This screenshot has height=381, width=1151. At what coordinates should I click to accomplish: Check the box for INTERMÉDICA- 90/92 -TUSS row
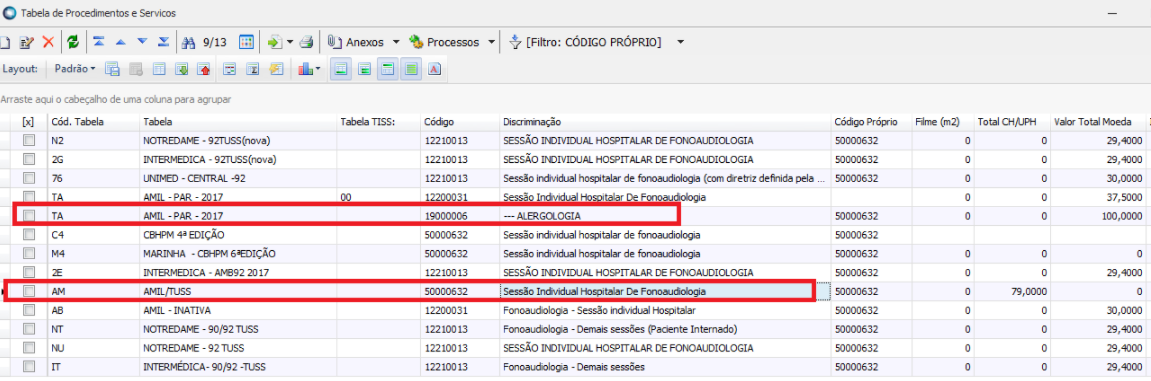coord(28,366)
